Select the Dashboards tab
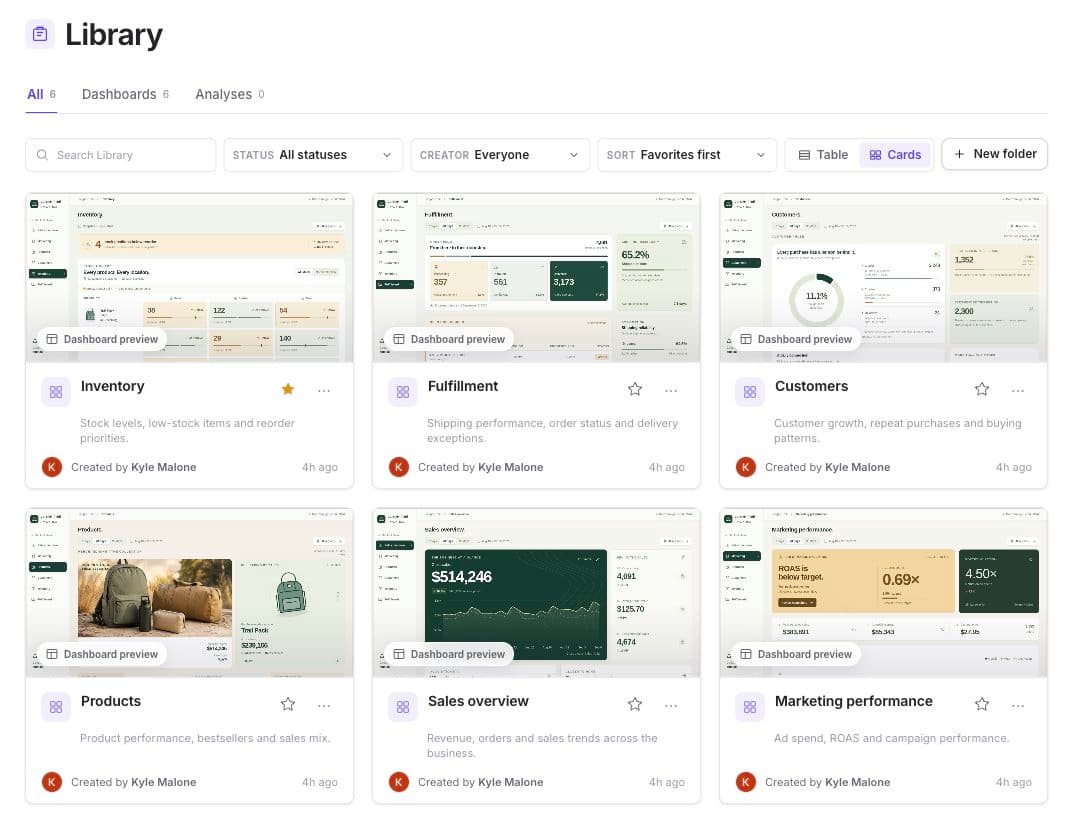The width and height of the screenshot is (1080, 828). pos(125,94)
